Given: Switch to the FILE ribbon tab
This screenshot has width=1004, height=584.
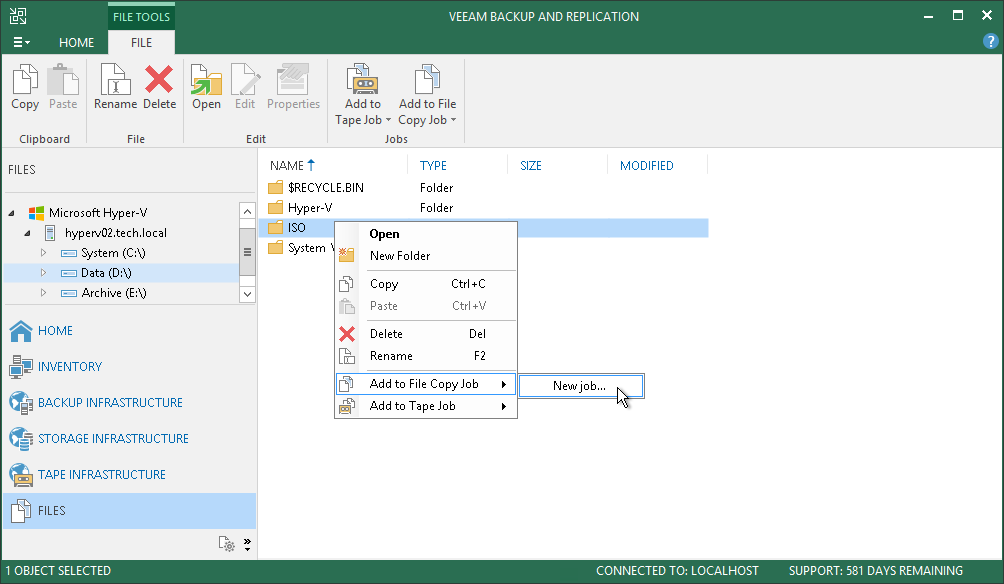Looking at the screenshot, I should 142,42.
